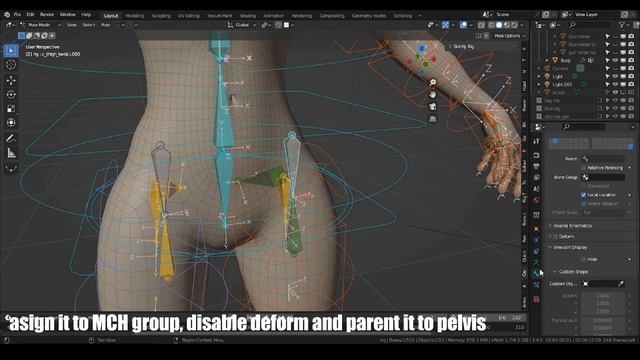Open the File menu
This screenshot has height=360, width=640.
pos(17,15)
